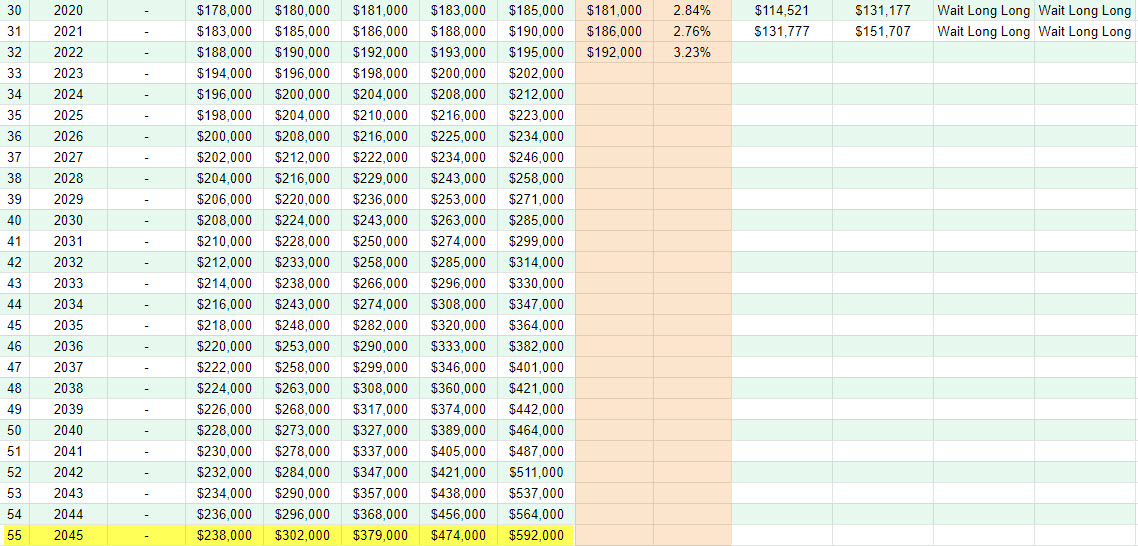
Task: Select $360,000 in the 2038 row
Action: tap(458, 388)
